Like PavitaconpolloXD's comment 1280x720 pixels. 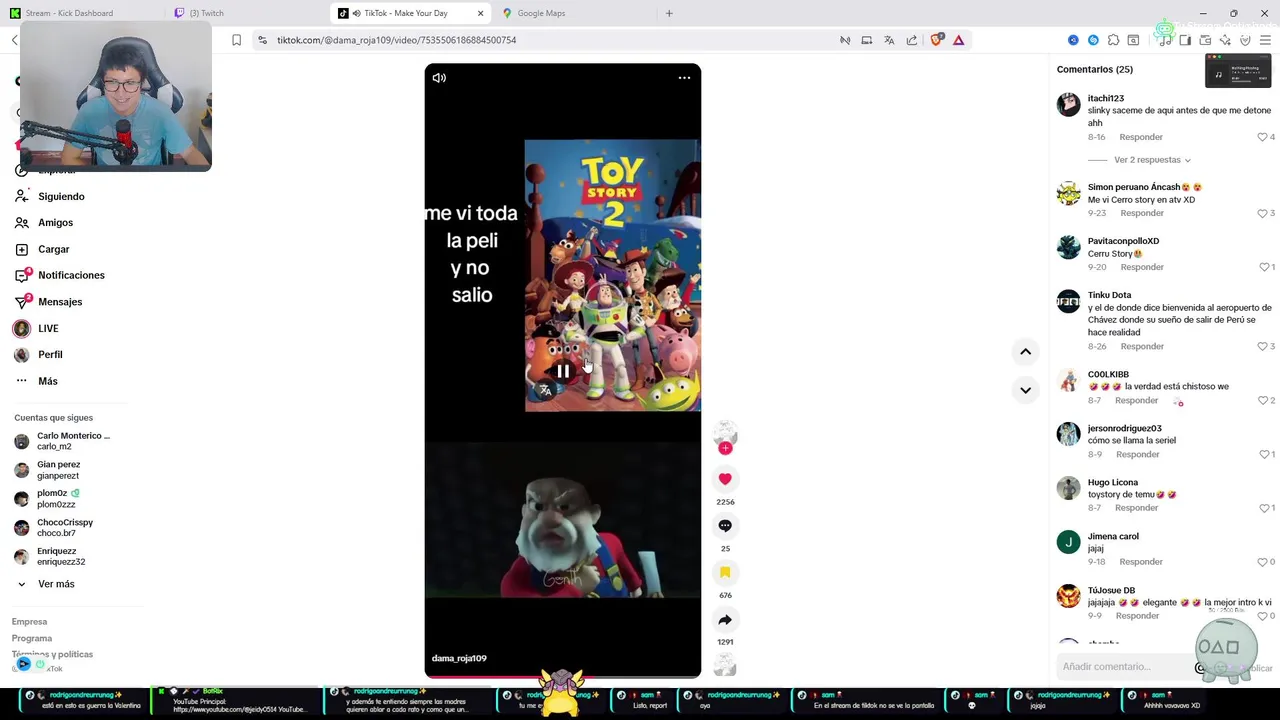click(1262, 267)
